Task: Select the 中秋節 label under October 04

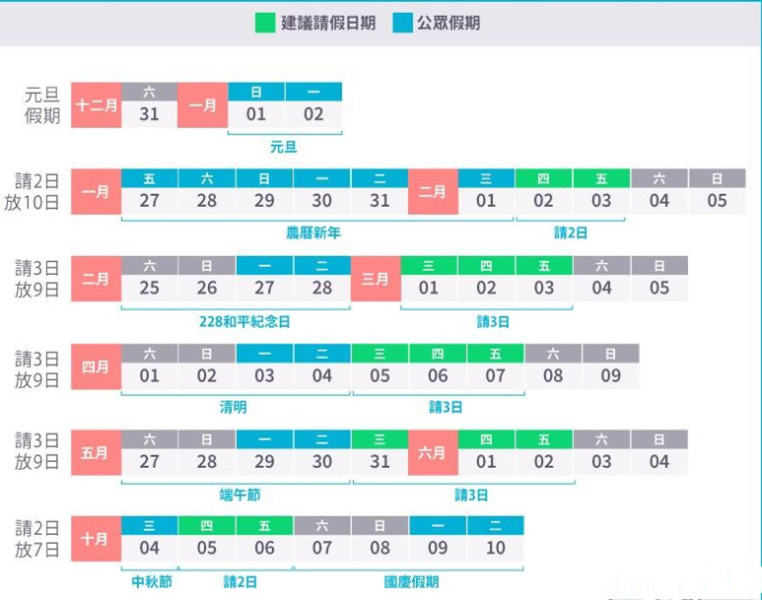Action: (149, 582)
